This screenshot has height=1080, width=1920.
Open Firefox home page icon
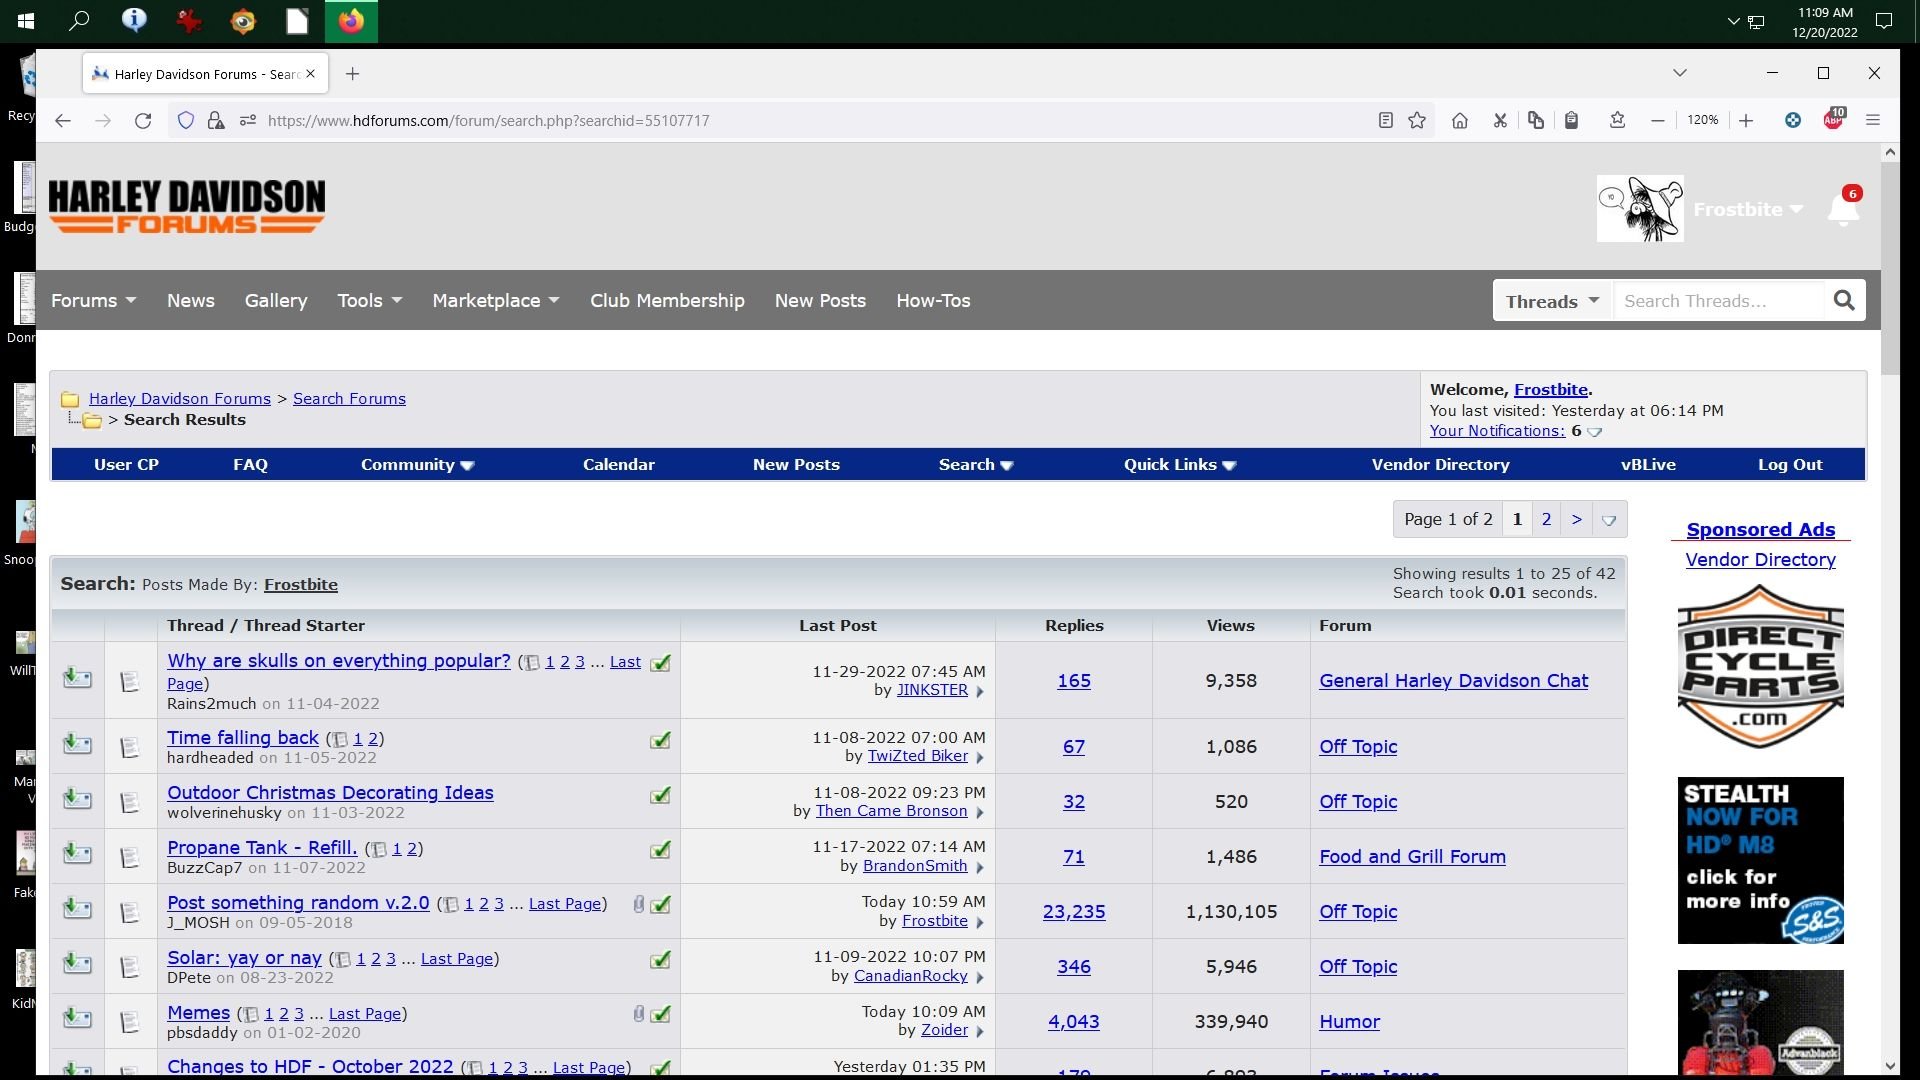tap(1460, 121)
